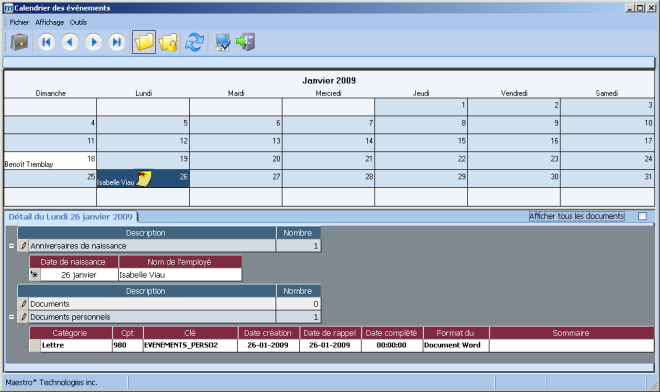Click the Format du column header
Image resolution: width=660 pixels, height=392 pixels.
(455, 333)
